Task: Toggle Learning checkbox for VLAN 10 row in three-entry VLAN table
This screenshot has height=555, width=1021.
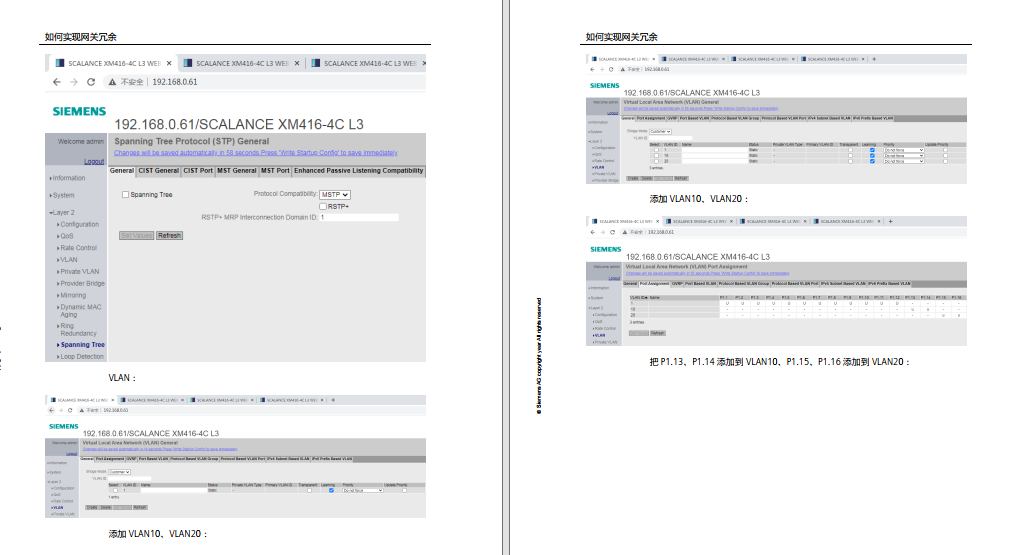Action: click(872, 156)
